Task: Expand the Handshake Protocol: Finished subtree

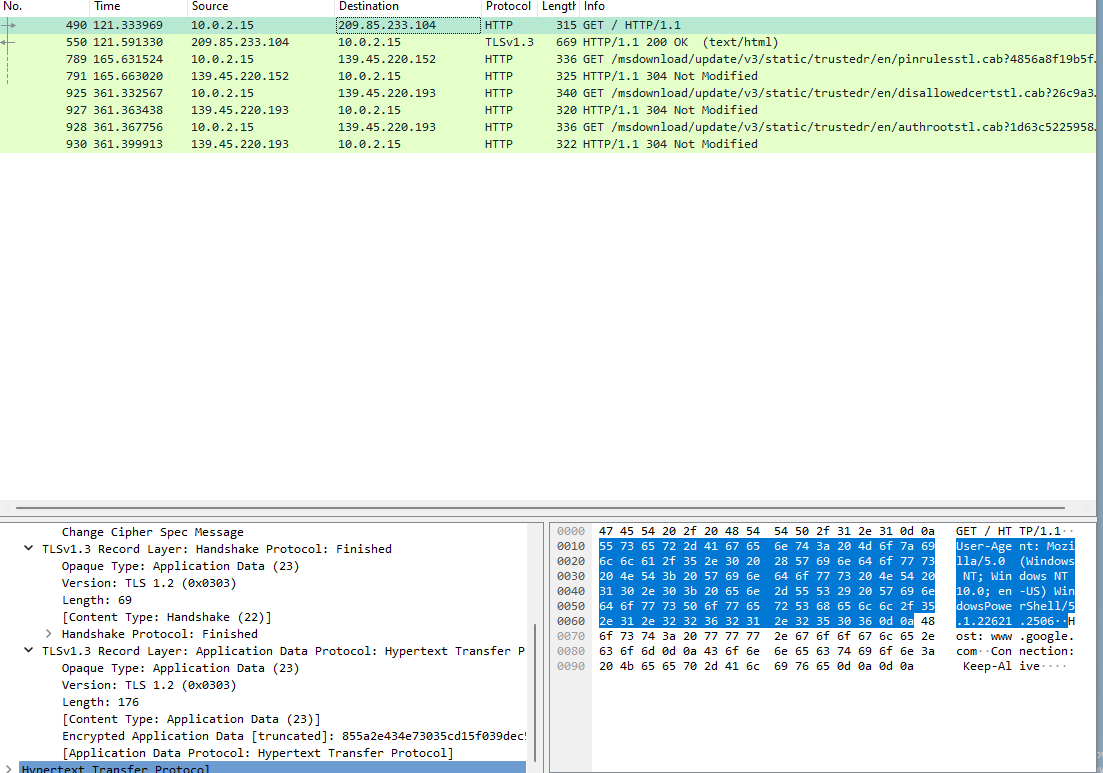Action: [x=49, y=634]
